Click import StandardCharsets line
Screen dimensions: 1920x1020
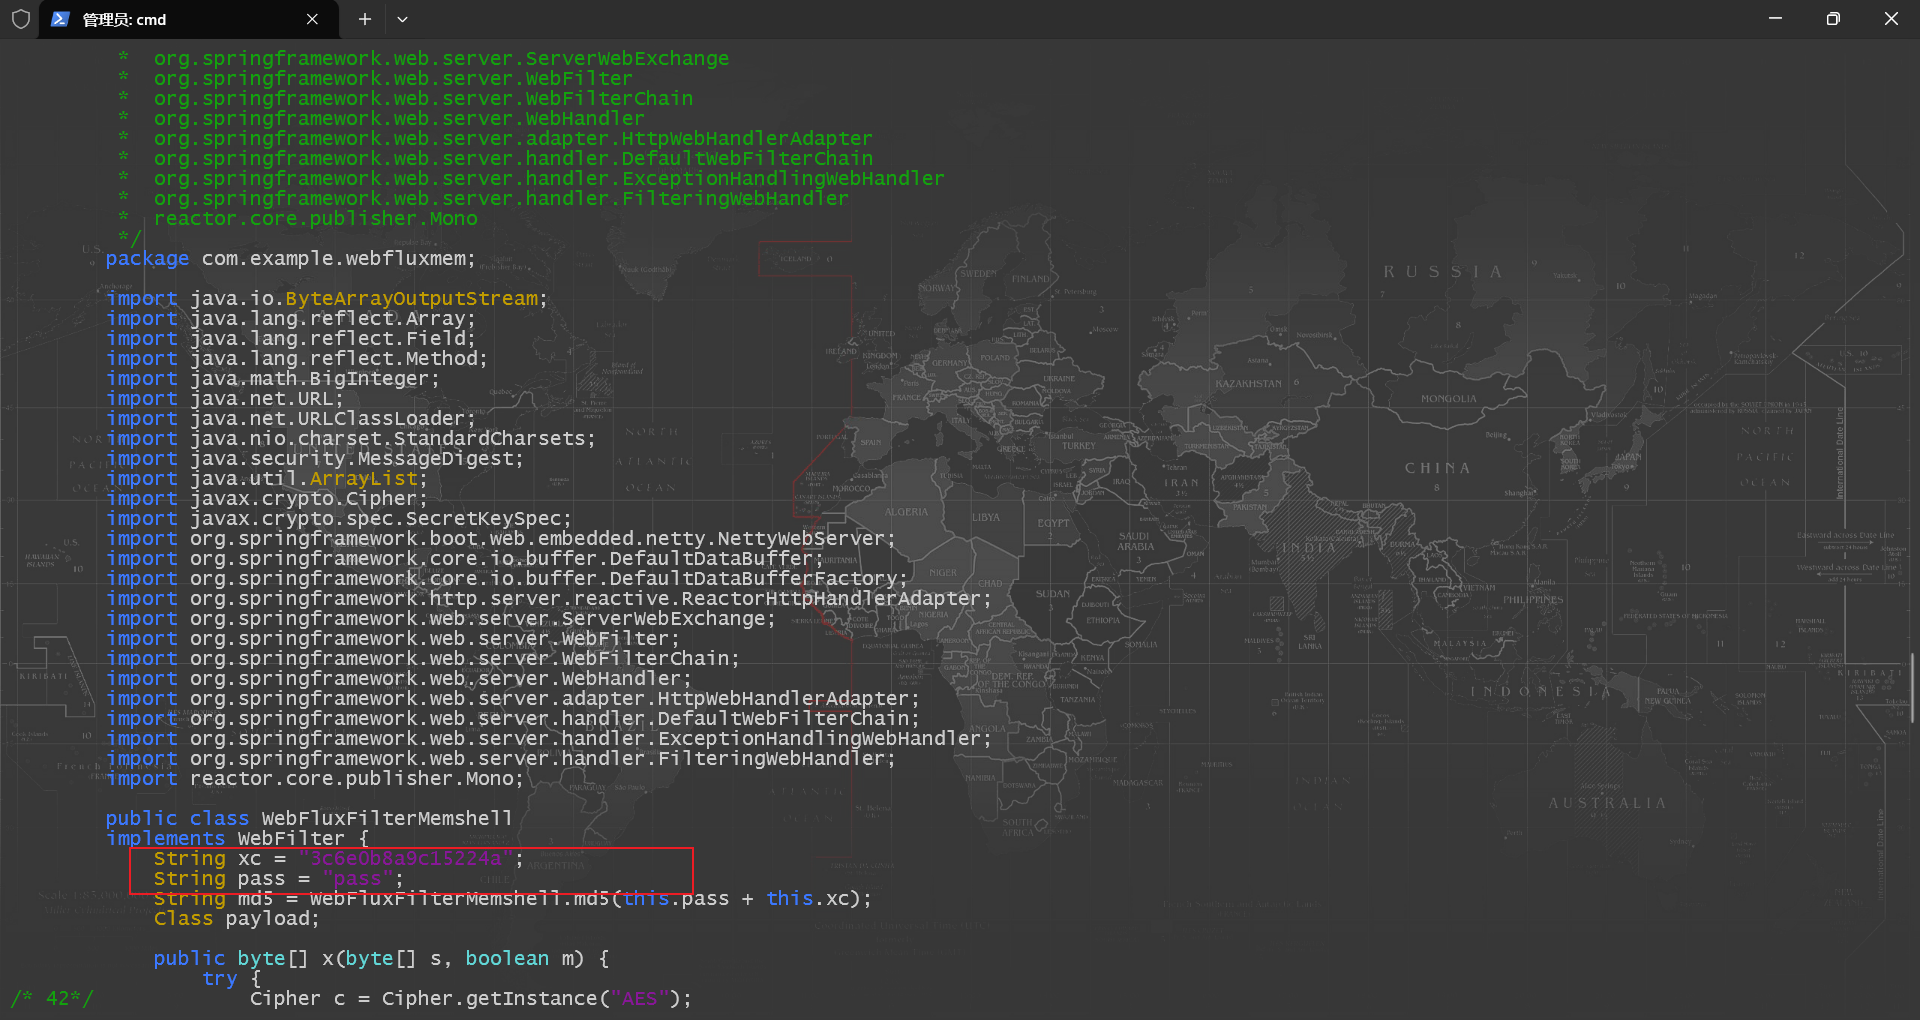click(351, 439)
